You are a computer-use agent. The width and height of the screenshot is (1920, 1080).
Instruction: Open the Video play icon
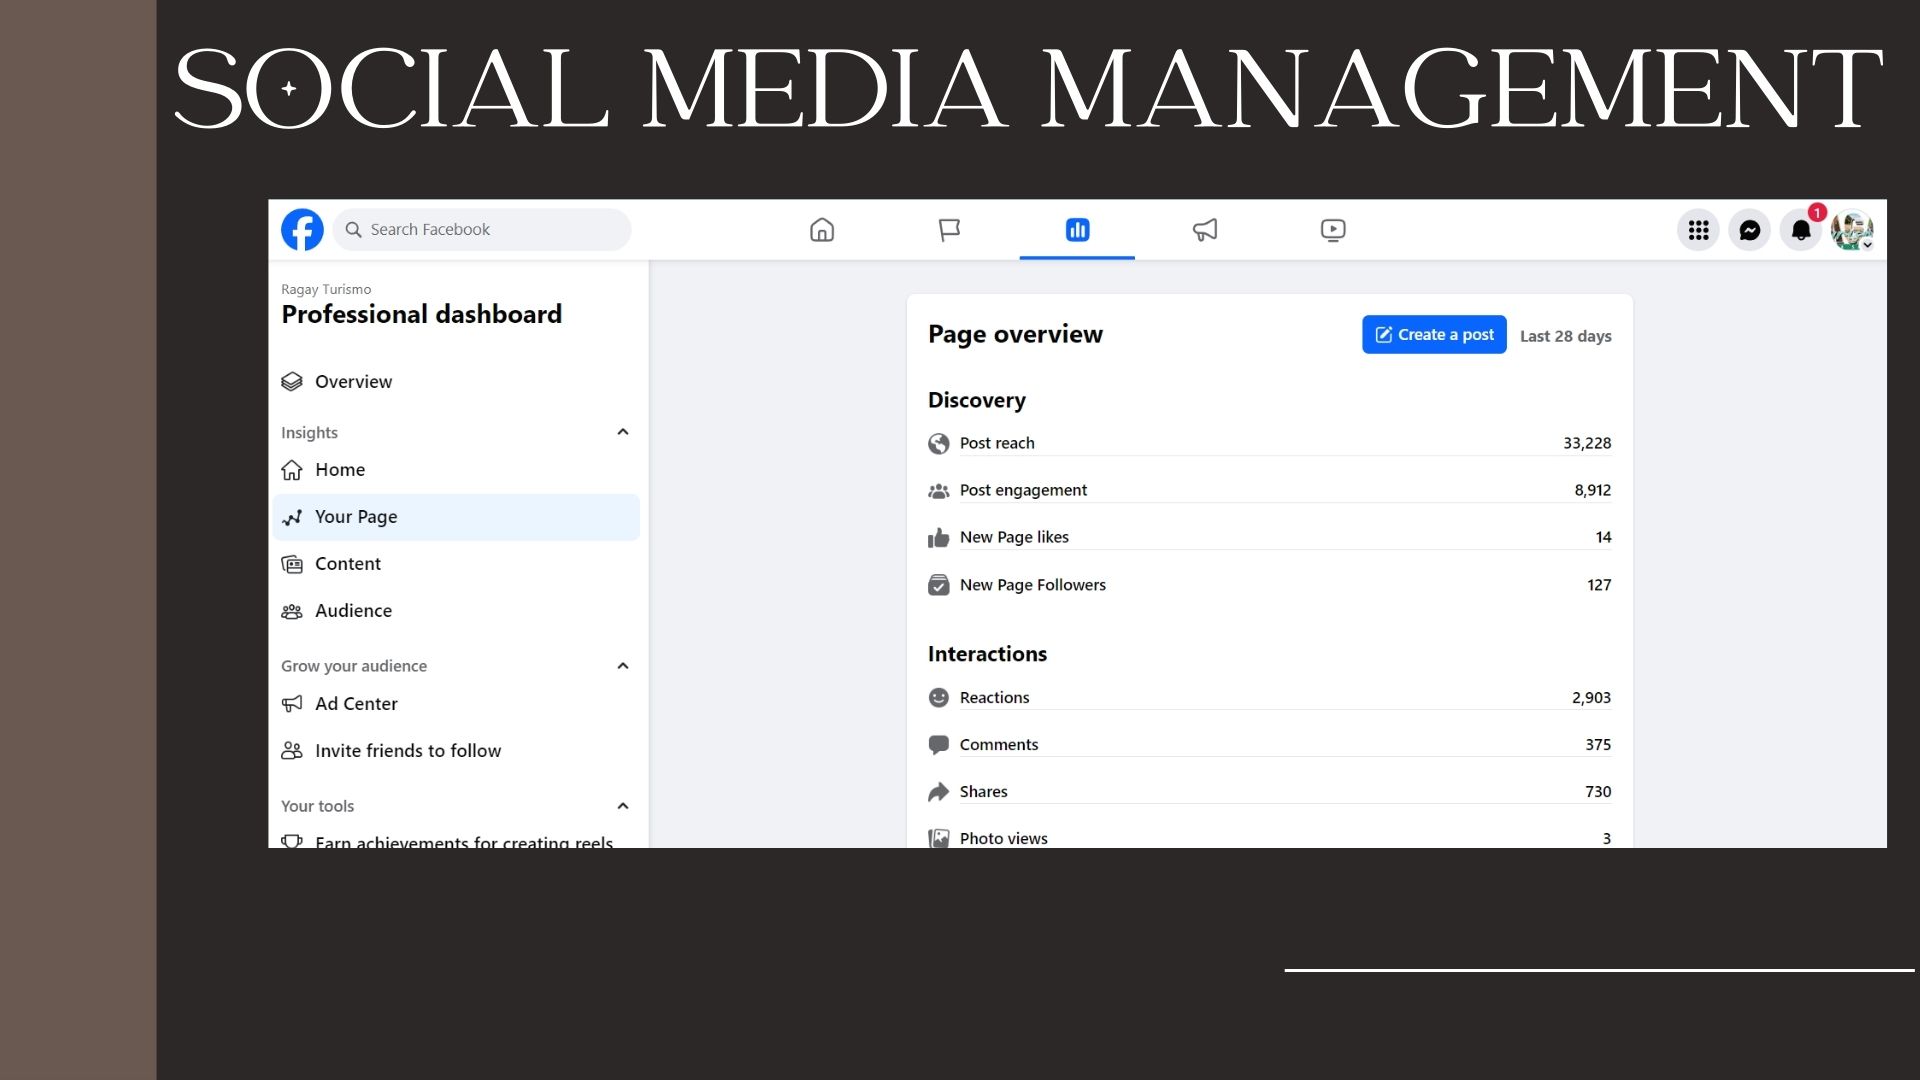click(x=1333, y=230)
